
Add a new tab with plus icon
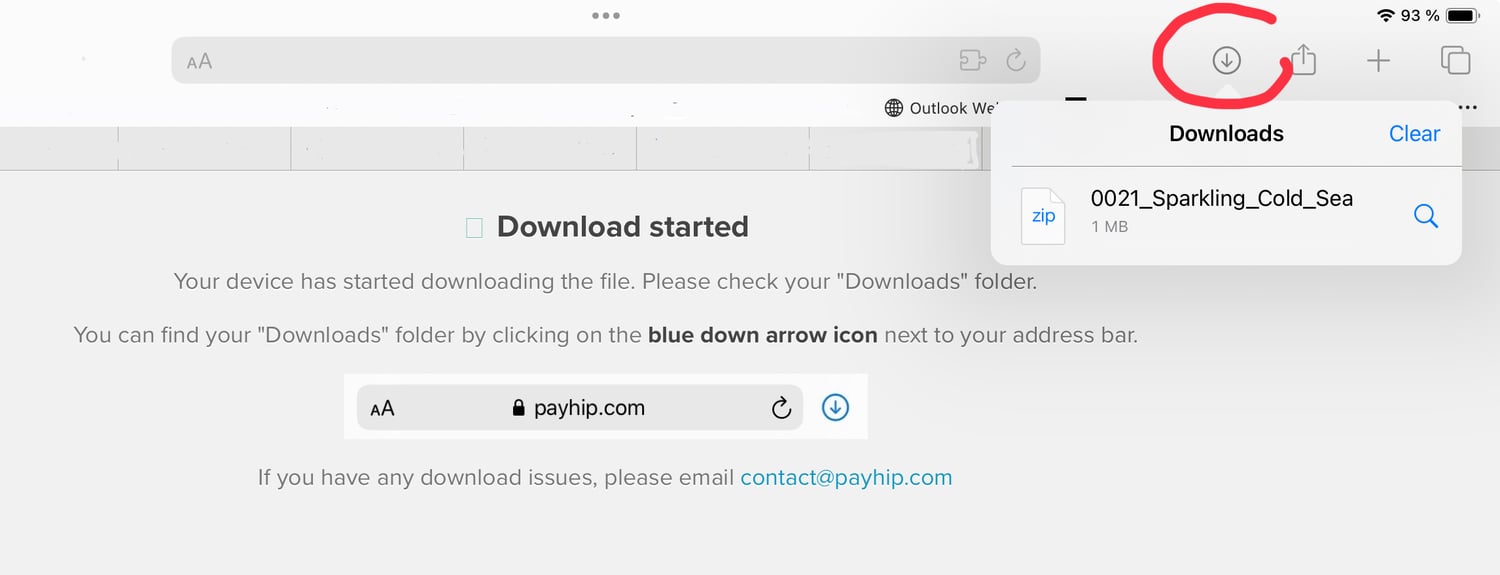tap(1378, 61)
